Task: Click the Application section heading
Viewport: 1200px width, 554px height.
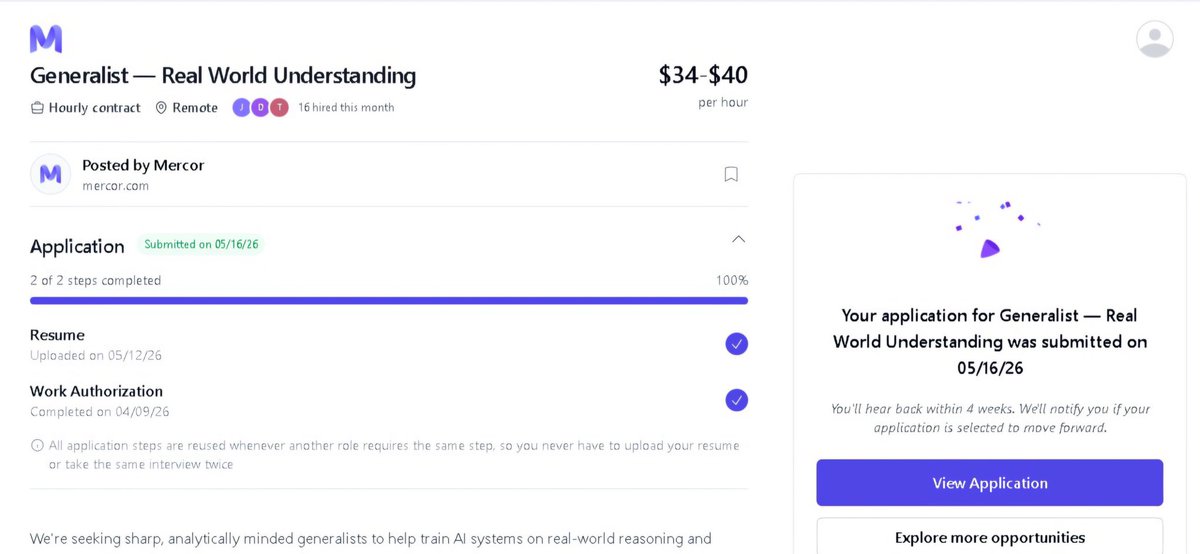Action: click(x=77, y=246)
